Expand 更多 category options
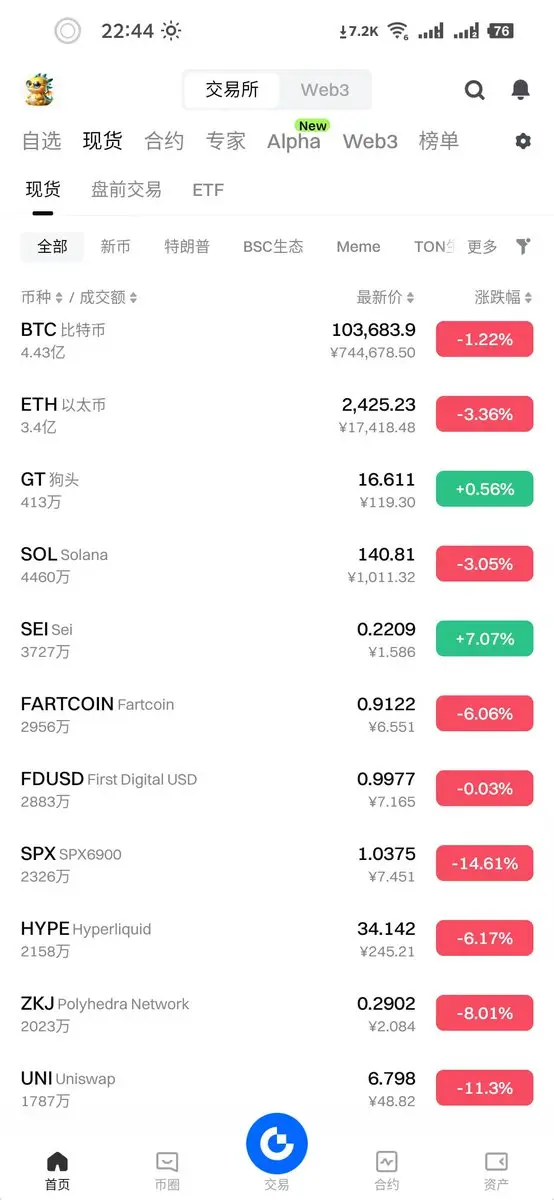Image resolution: width=554 pixels, height=1200 pixels. 482,246
